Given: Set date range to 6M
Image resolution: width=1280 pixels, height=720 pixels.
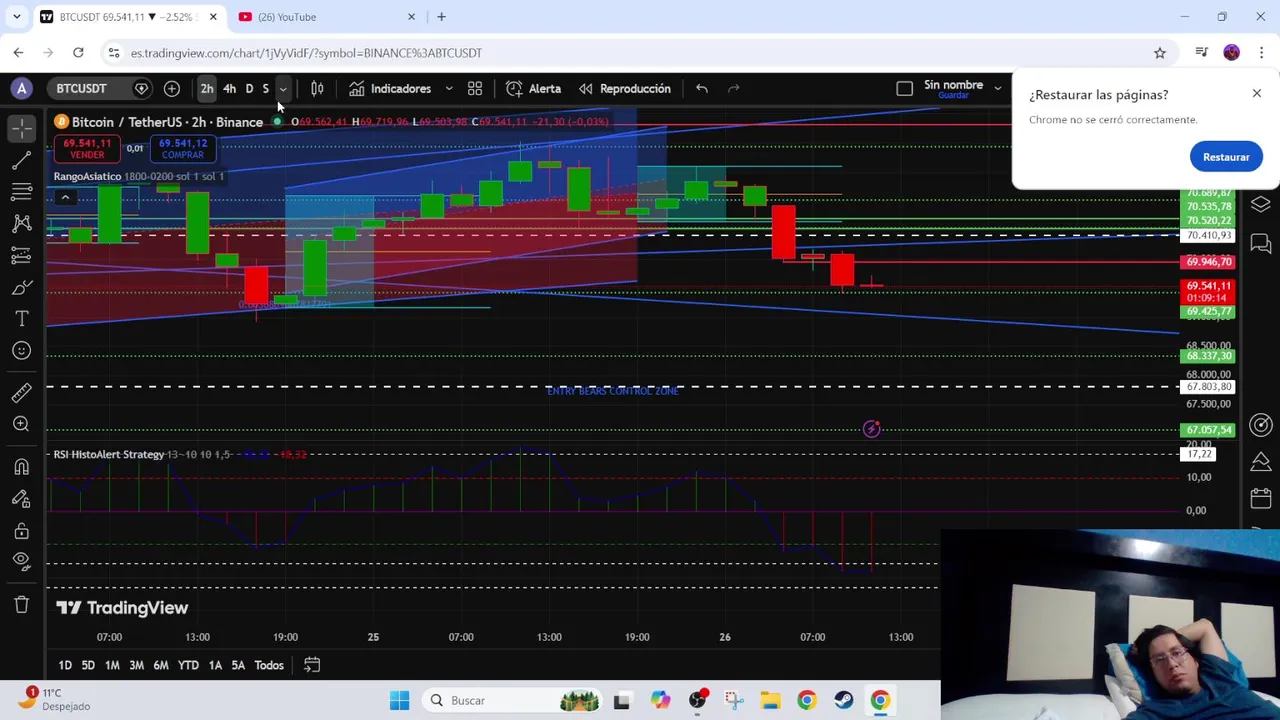Looking at the screenshot, I should click(x=161, y=665).
